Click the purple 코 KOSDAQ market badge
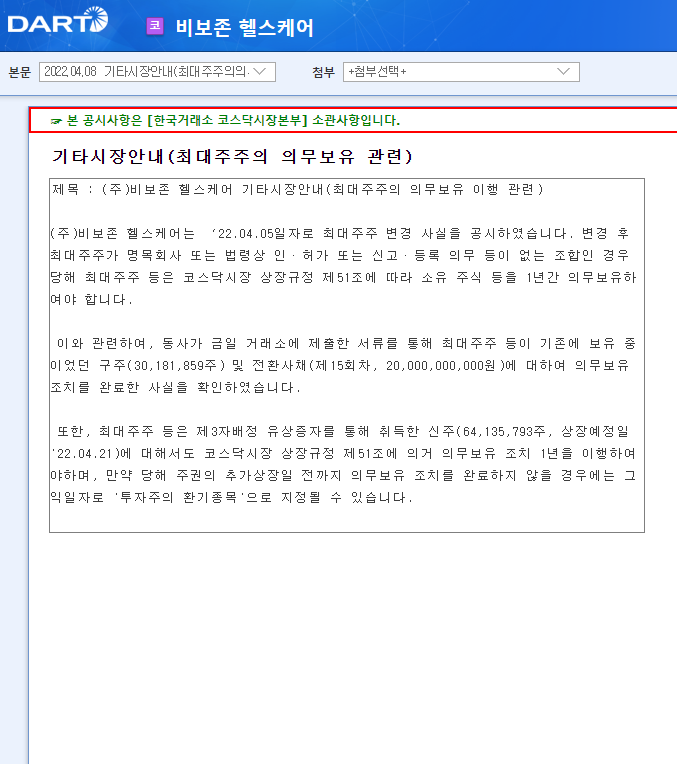This screenshot has height=764, width=677. 155,26
